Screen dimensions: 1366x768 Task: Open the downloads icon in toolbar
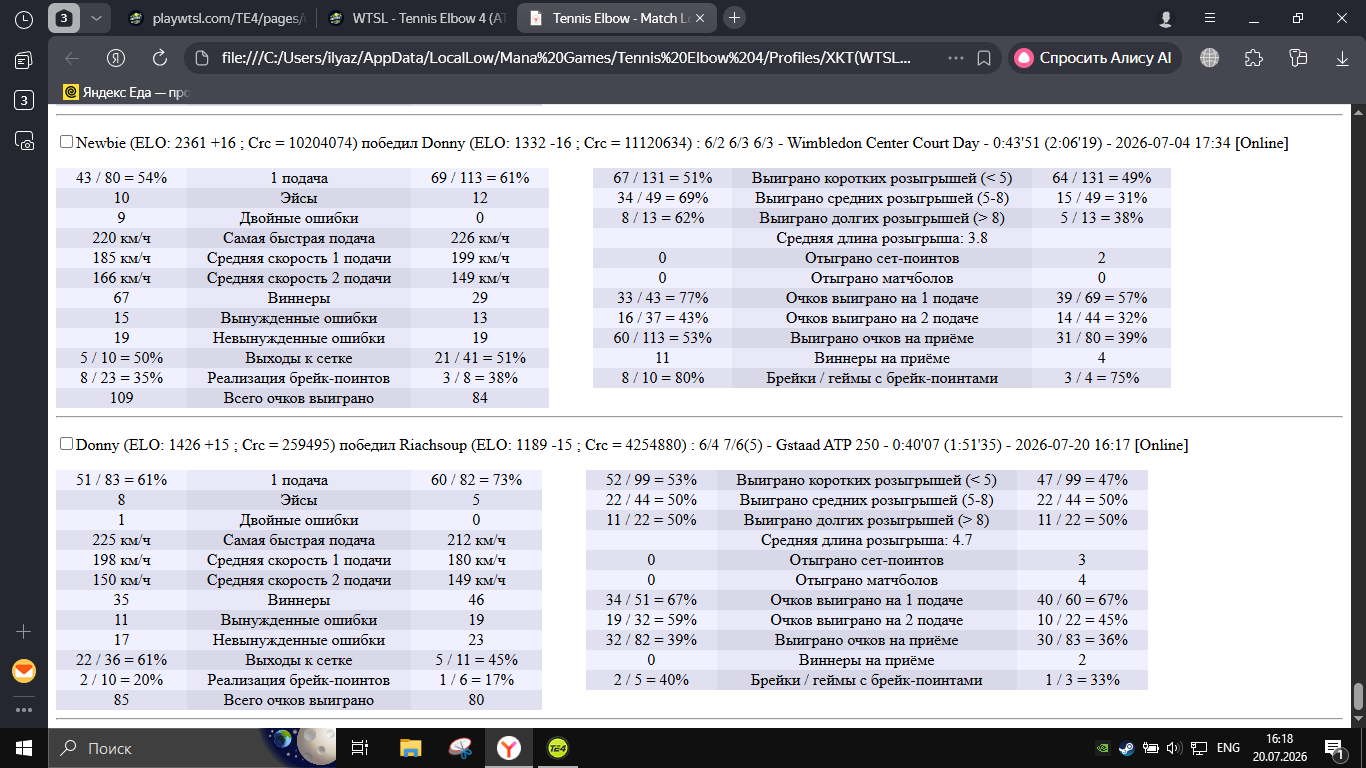(1341, 57)
